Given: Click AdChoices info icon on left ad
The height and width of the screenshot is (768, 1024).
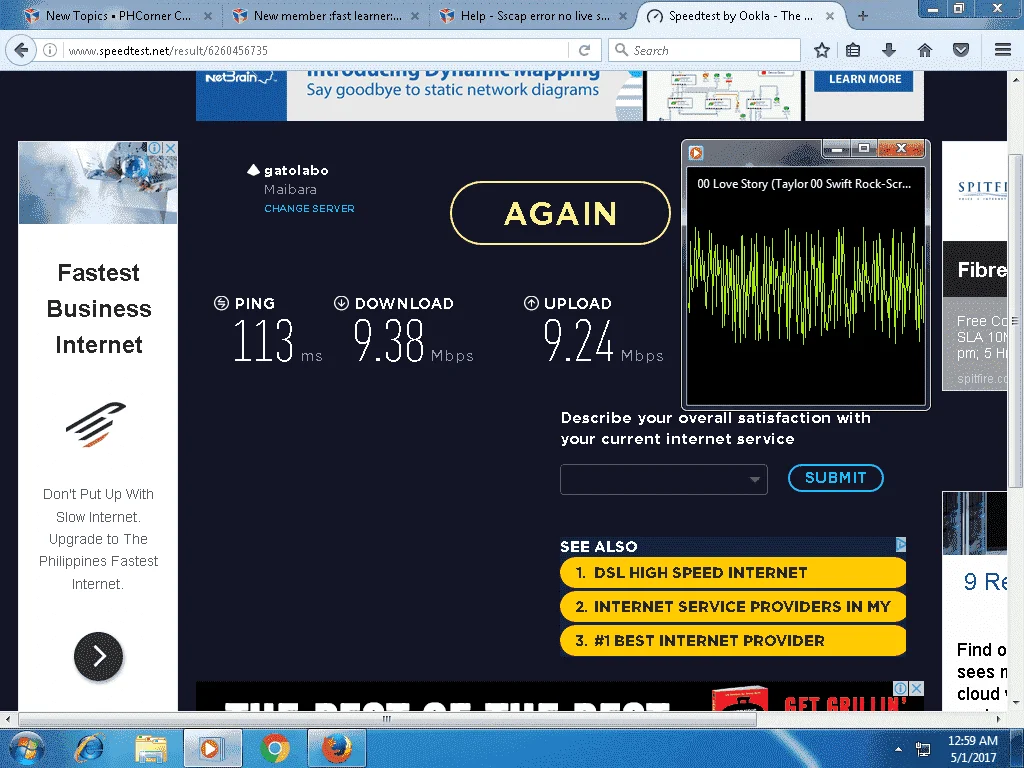Looking at the screenshot, I should (x=155, y=148).
